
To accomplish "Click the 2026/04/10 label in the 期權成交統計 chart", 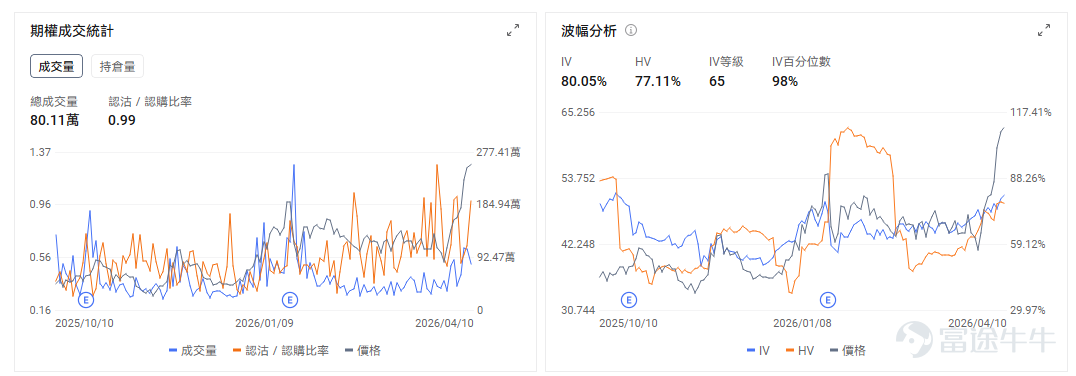I will pyautogui.click(x=444, y=322).
